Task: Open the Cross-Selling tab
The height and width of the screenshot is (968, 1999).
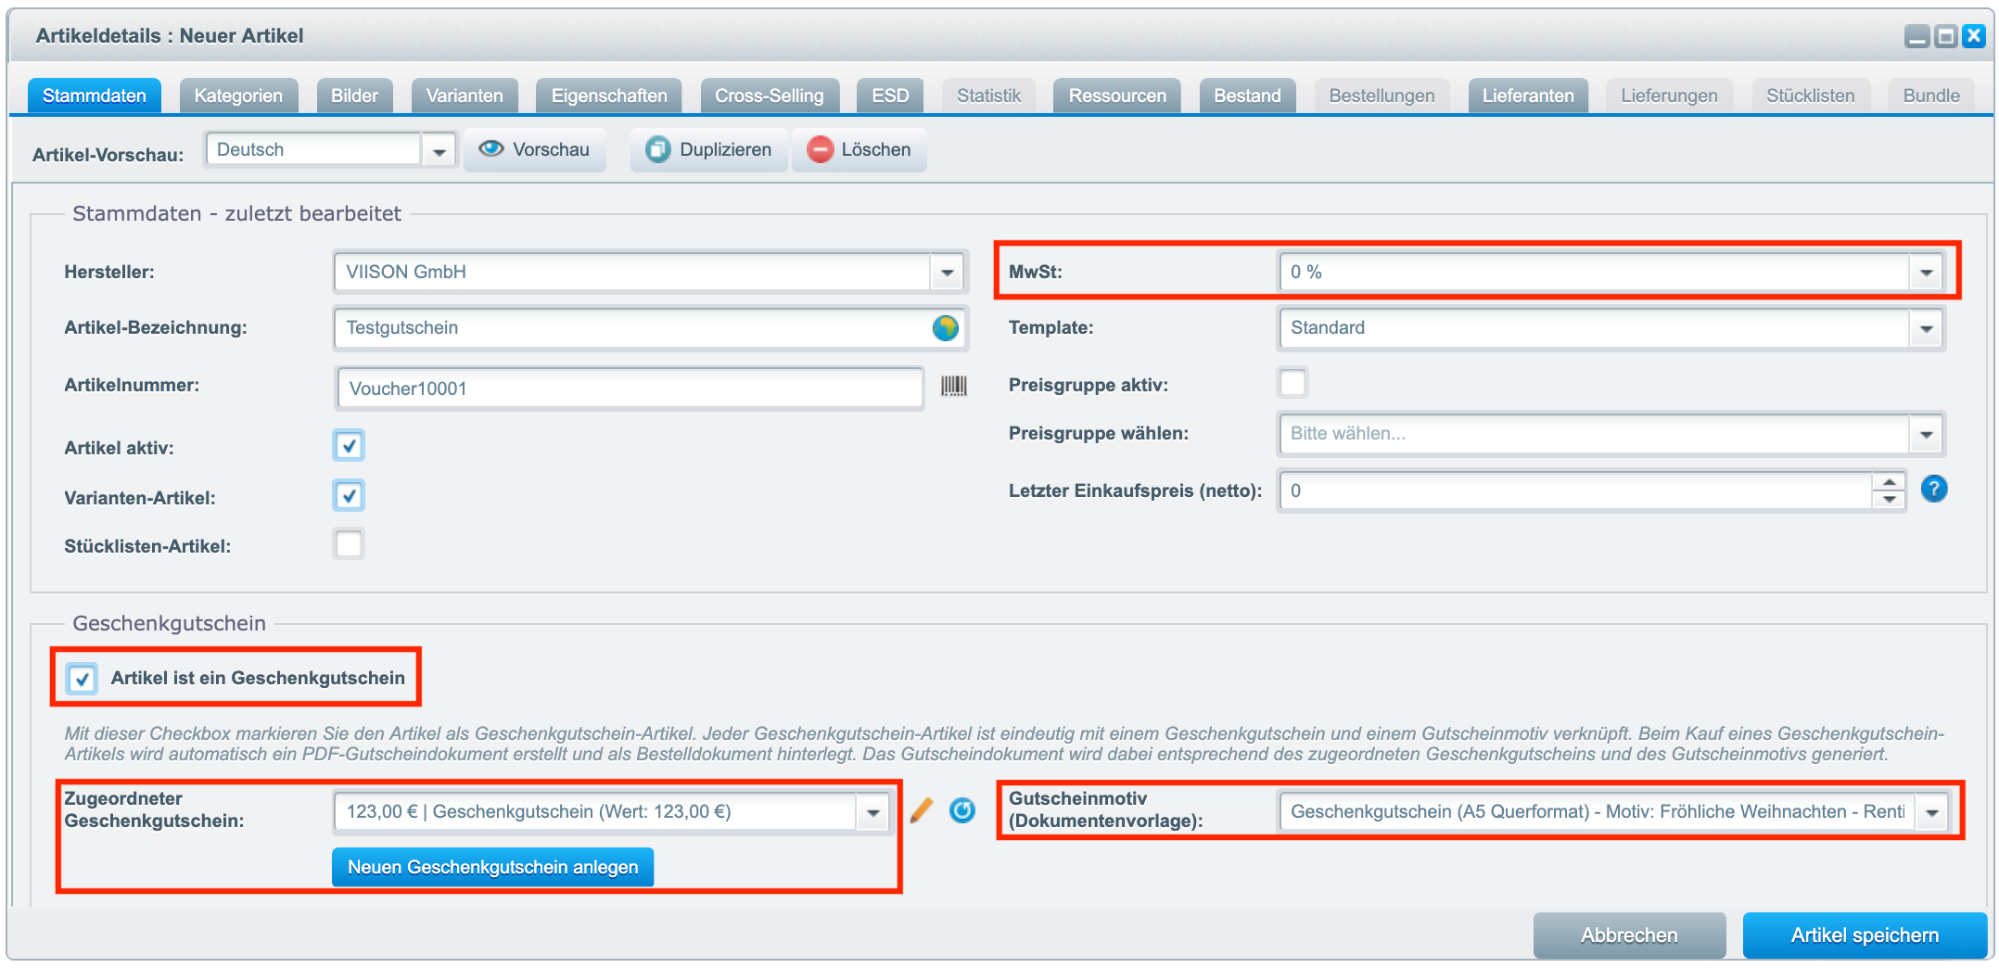Action: 768,96
